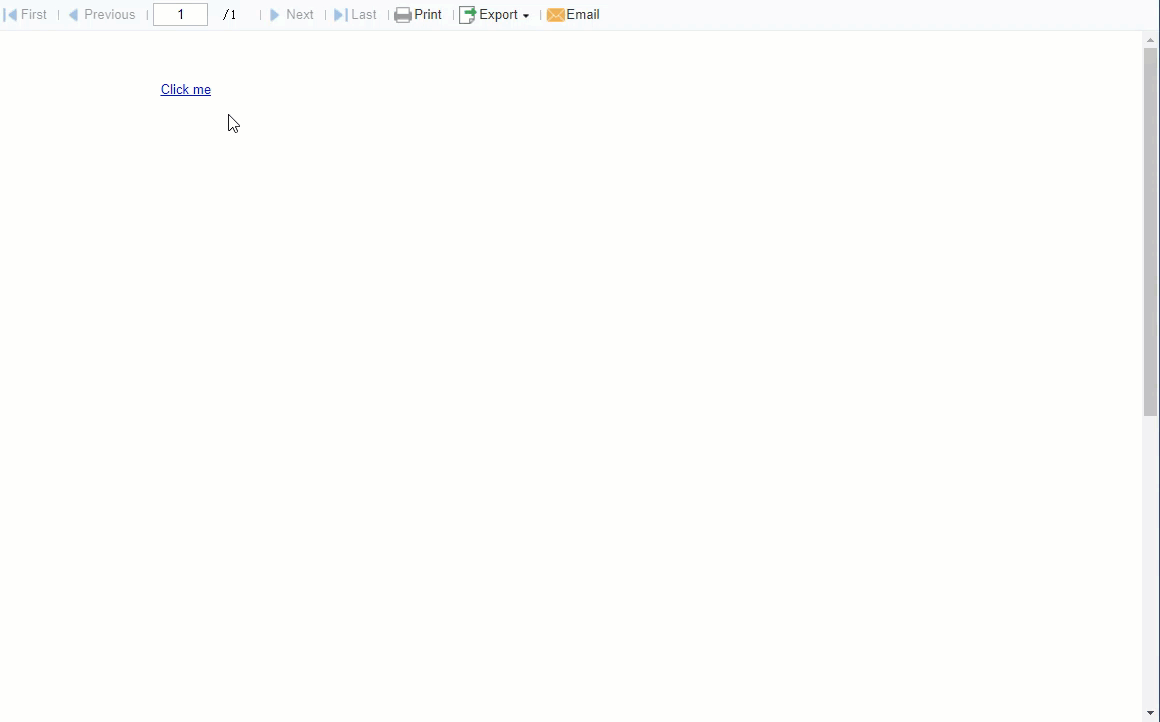
Task: Click the Print button
Action: pos(428,14)
